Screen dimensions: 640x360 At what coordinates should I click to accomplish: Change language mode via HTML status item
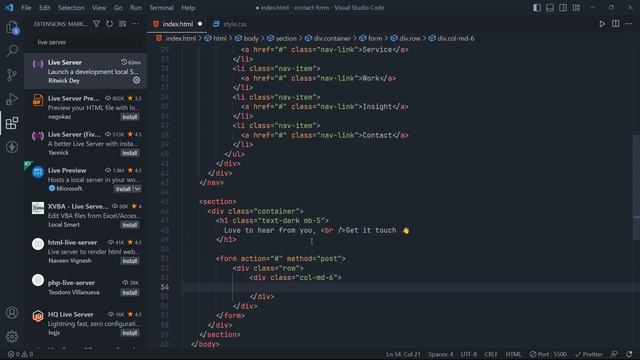[513, 354]
